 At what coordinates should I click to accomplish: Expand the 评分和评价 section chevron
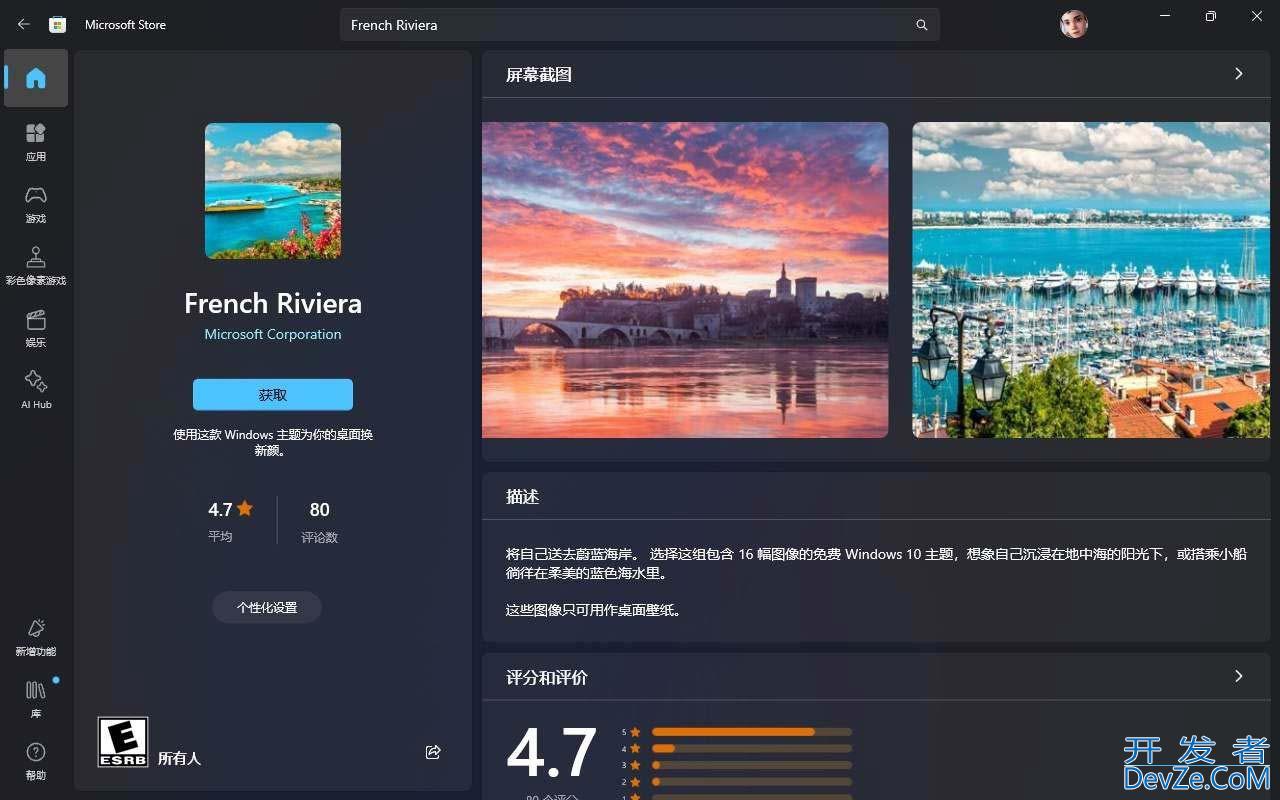1239,677
